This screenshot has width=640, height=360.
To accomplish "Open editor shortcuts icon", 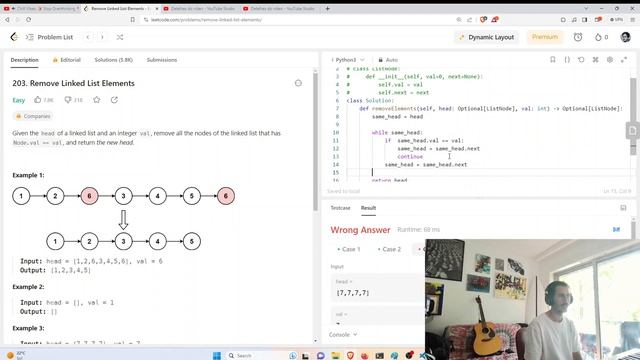I will [x=596, y=60].
